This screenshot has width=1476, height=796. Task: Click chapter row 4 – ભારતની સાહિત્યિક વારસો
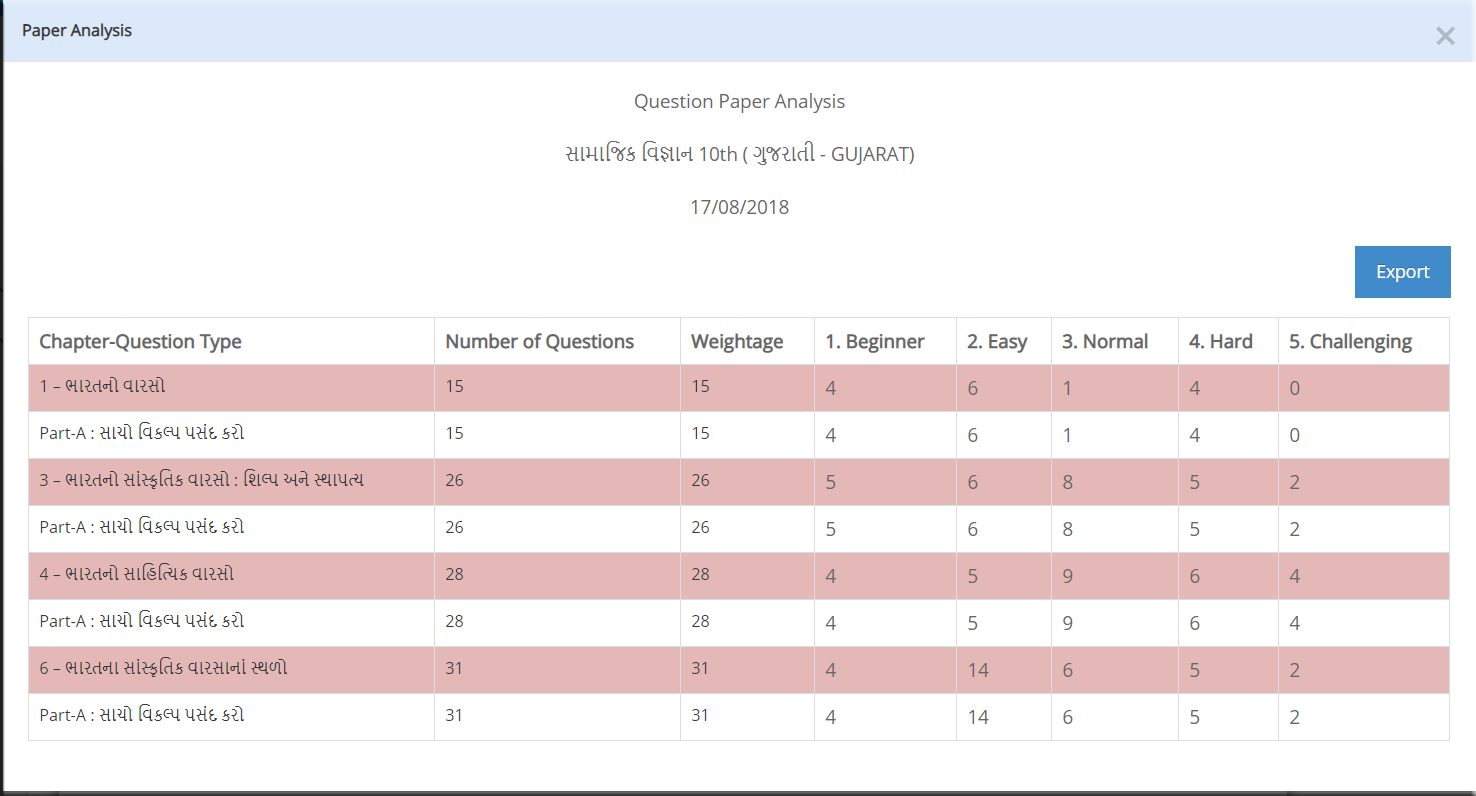(137, 575)
